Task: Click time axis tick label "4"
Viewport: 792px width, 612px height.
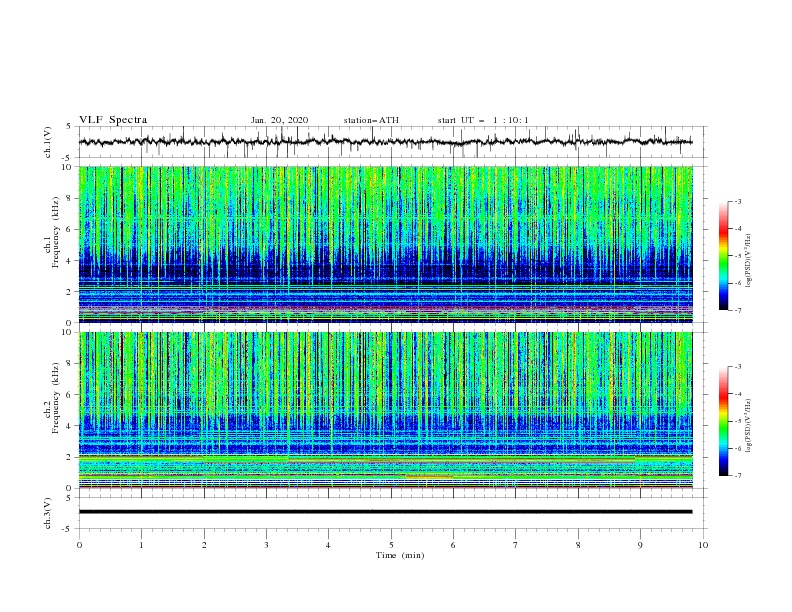Action: click(328, 545)
